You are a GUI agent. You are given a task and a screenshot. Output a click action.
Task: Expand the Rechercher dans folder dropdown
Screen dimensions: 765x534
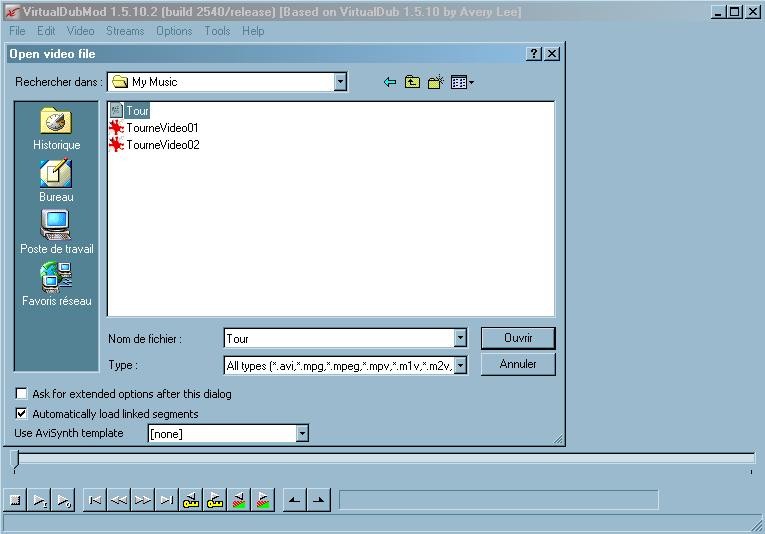click(341, 82)
